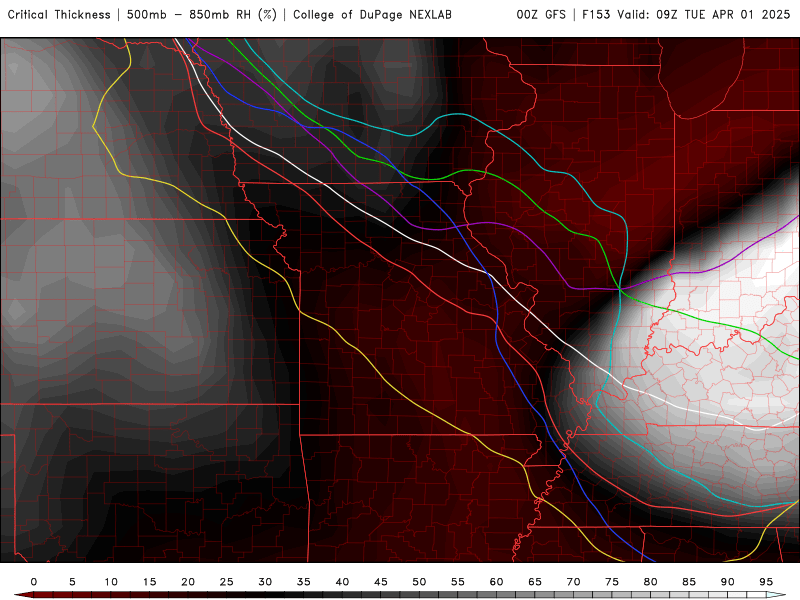Image resolution: width=800 pixels, height=600 pixels.
Task: Click the colorbar label "5"
Action: tap(72, 582)
